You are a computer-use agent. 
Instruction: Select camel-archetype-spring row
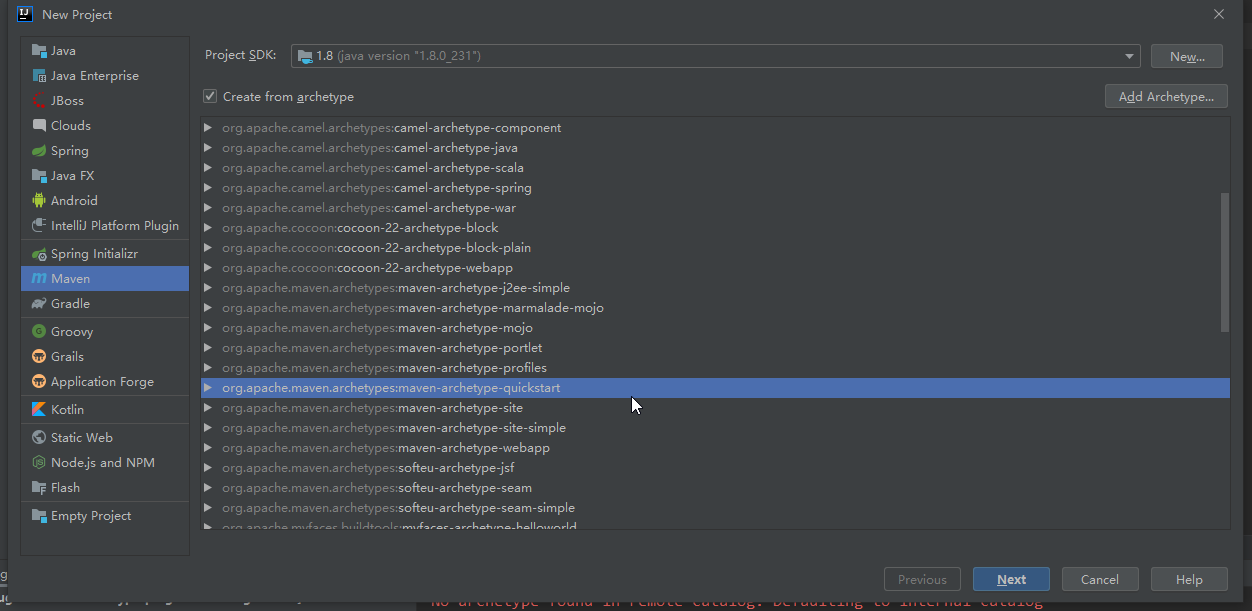click(x=715, y=188)
